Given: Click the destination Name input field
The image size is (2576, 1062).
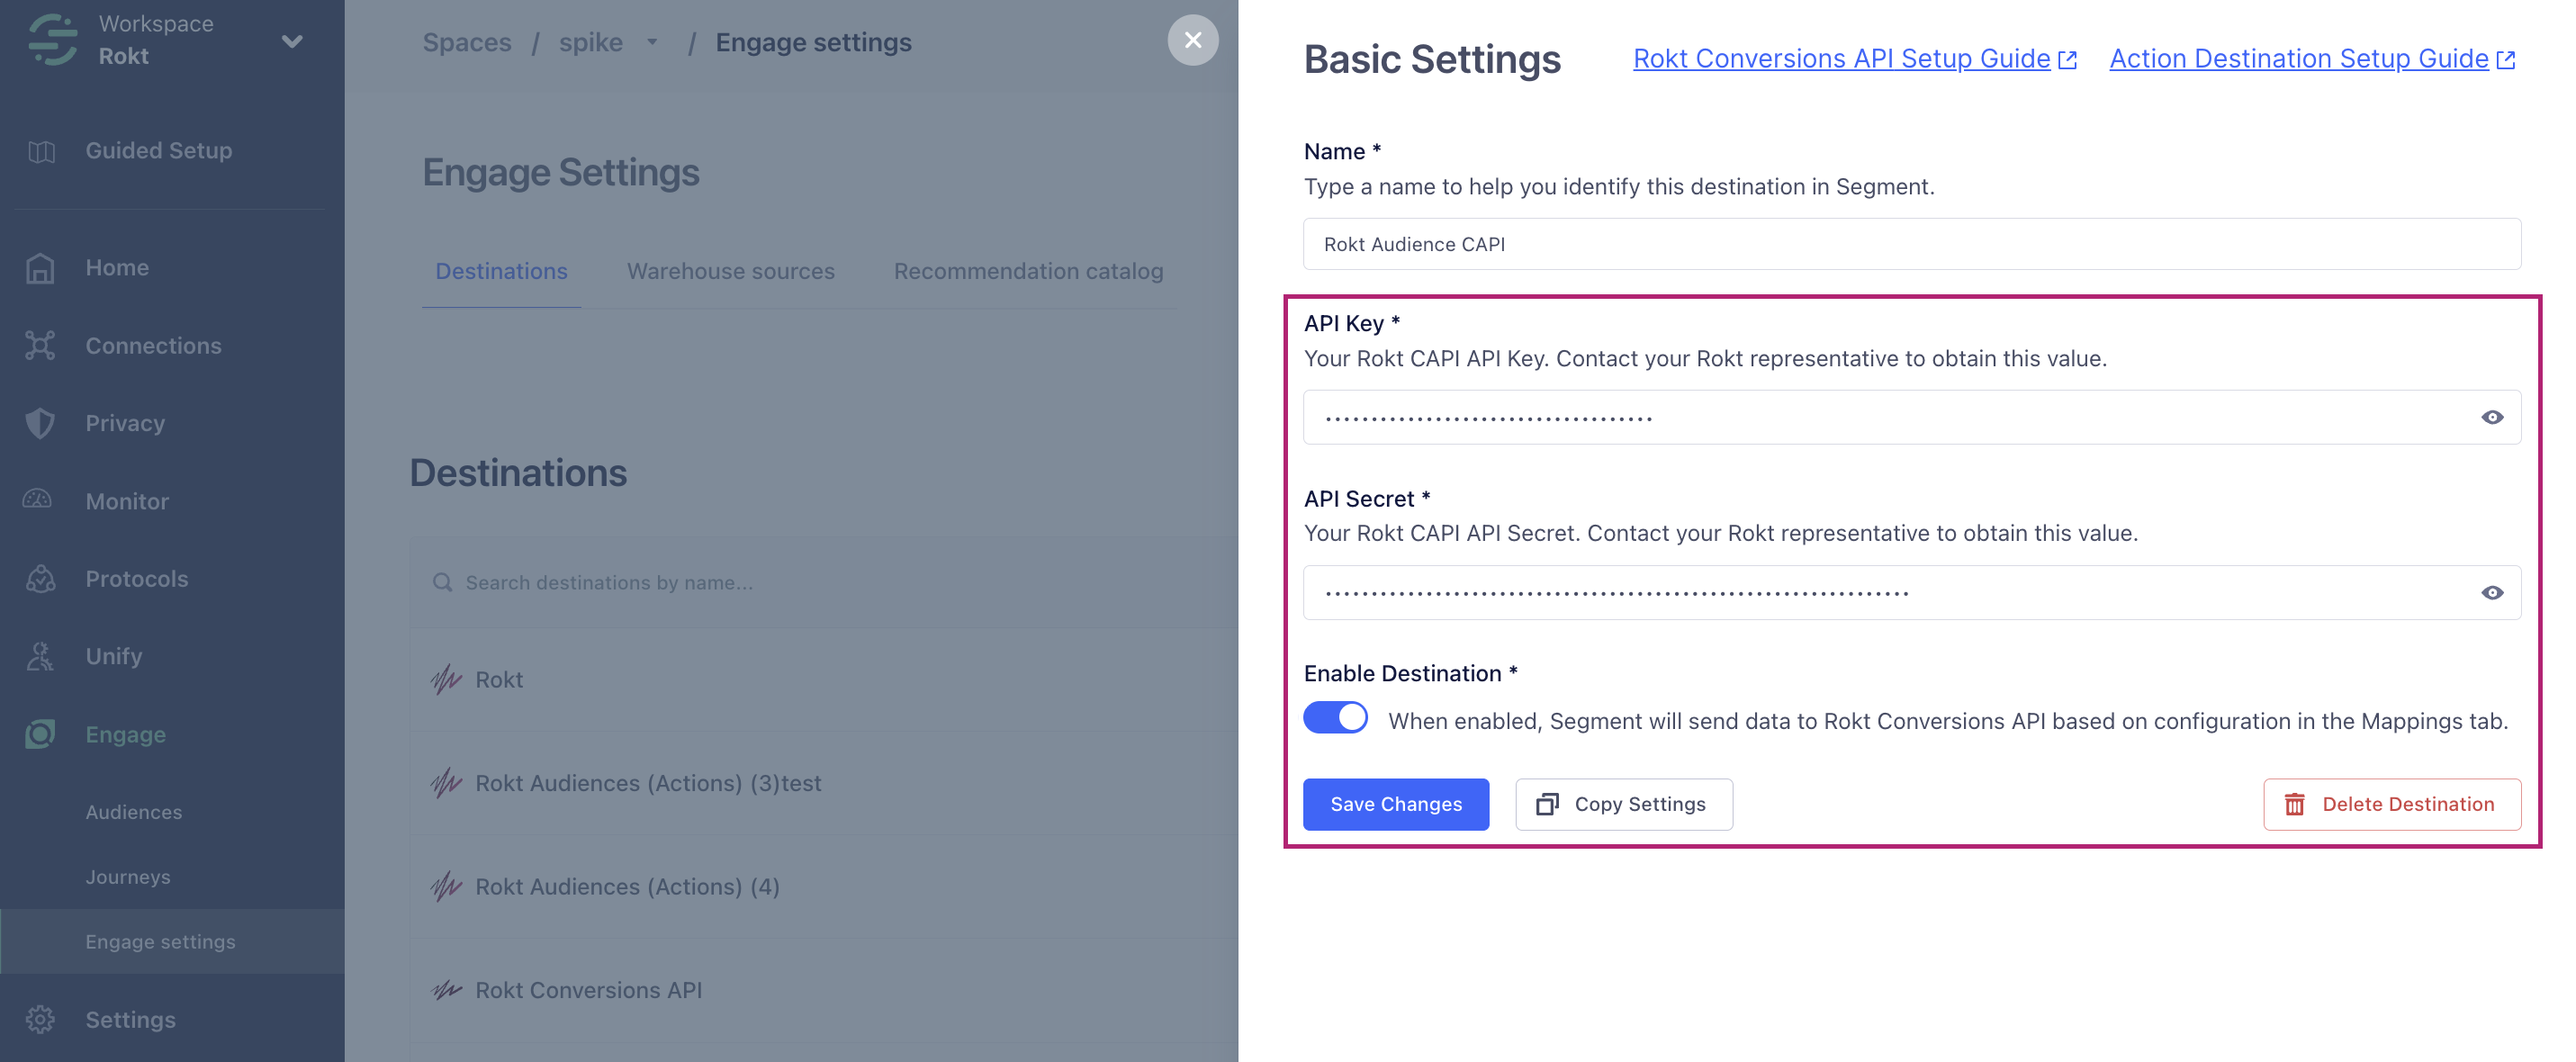Looking at the screenshot, I should (x=1910, y=244).
